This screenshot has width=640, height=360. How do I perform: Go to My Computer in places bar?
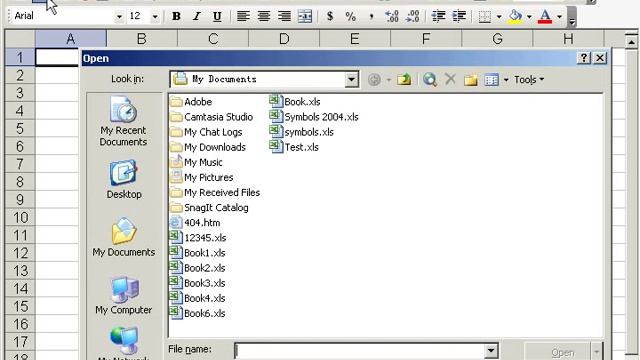[x=124, y=295]
